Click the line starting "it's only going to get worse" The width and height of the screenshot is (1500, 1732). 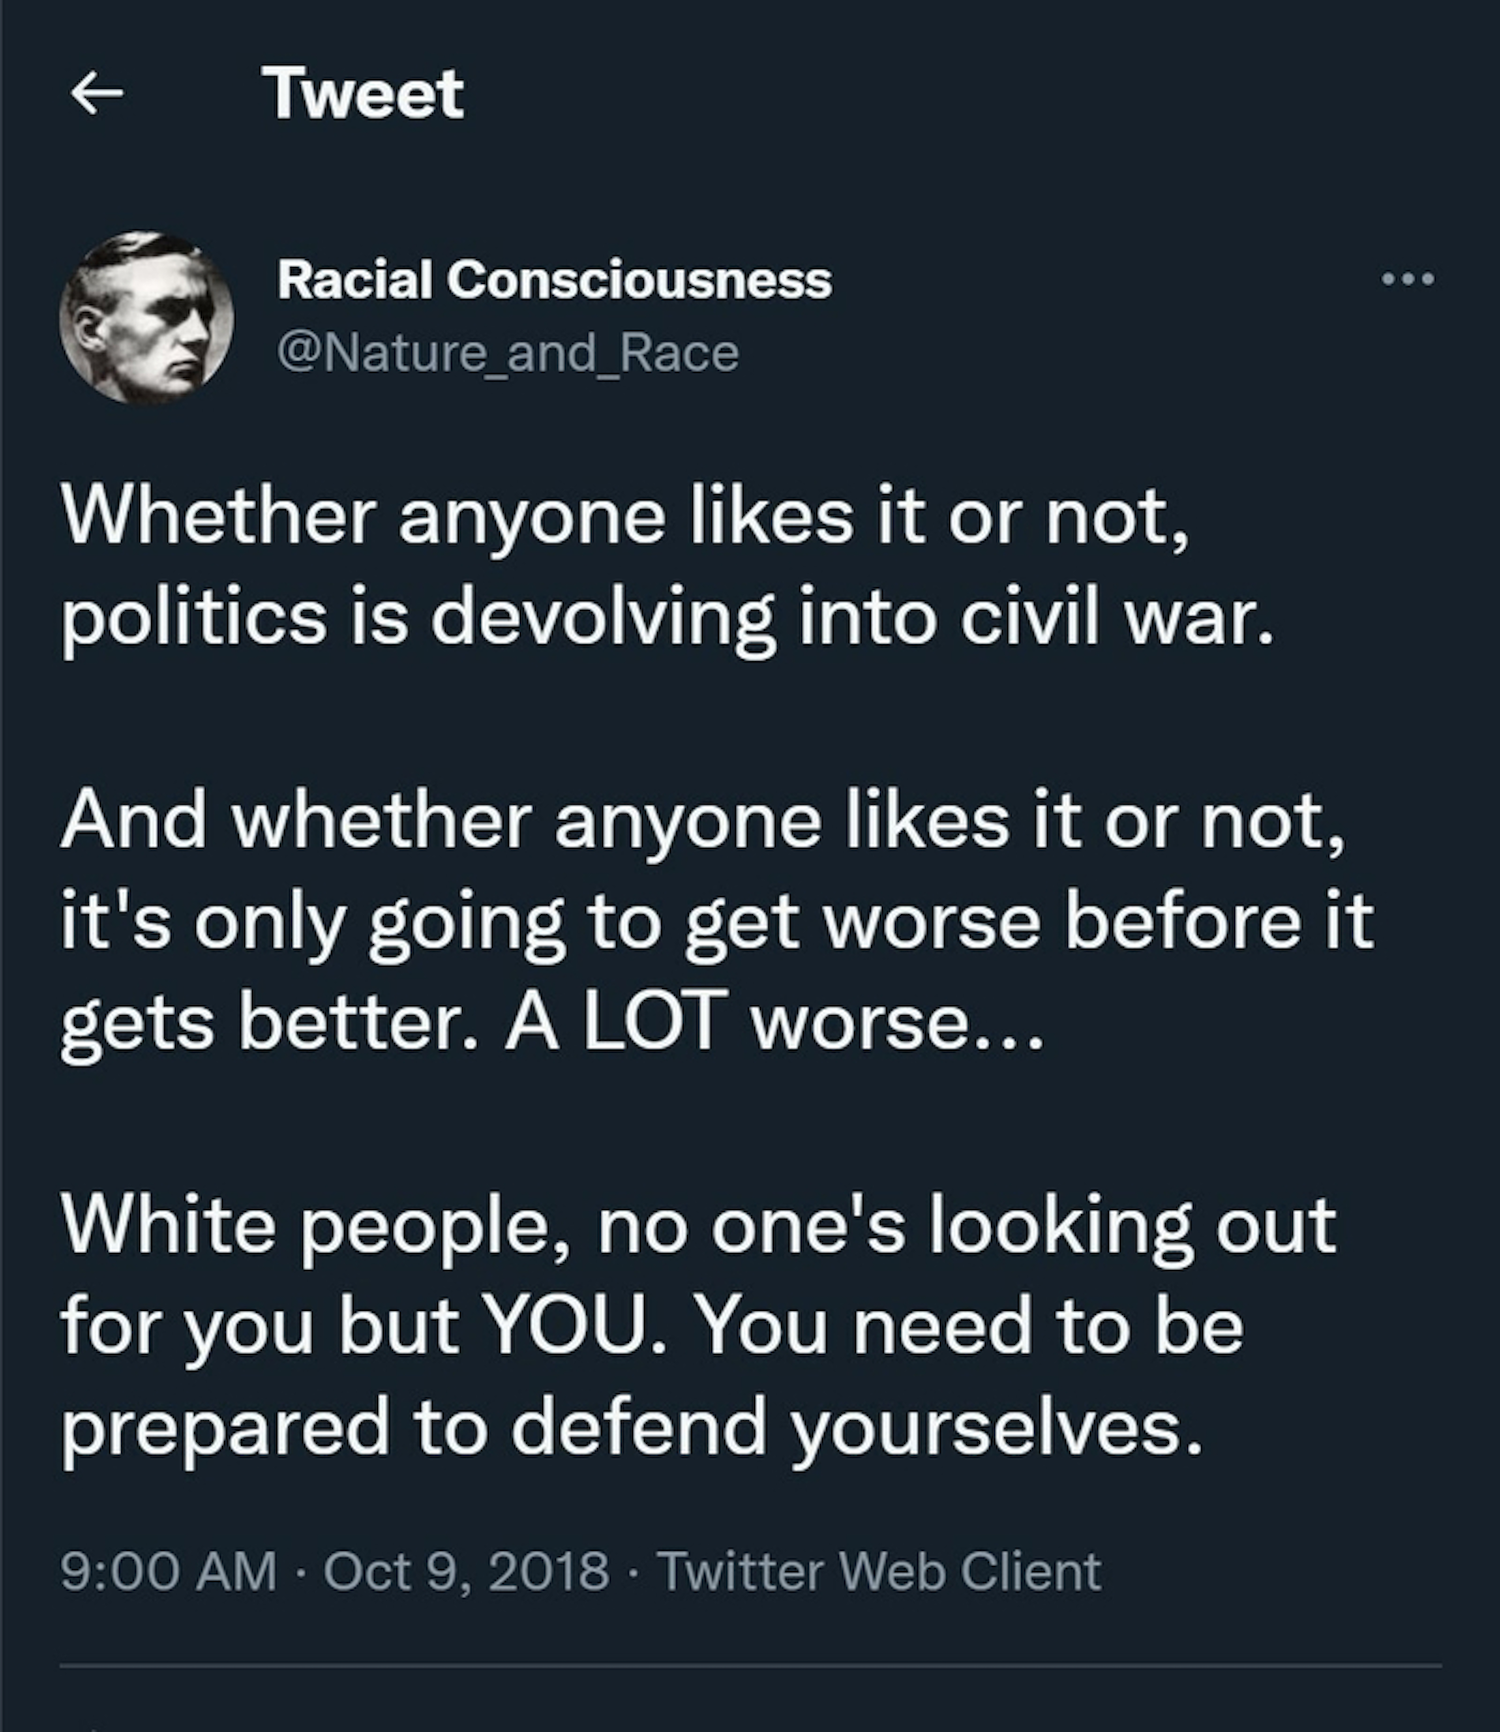point(717,921)
